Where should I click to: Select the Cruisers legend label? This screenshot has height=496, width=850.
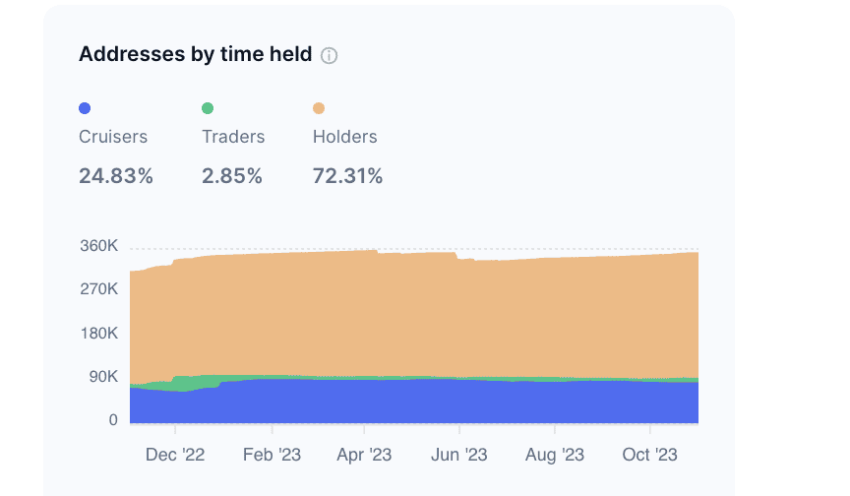coord(113,137)
